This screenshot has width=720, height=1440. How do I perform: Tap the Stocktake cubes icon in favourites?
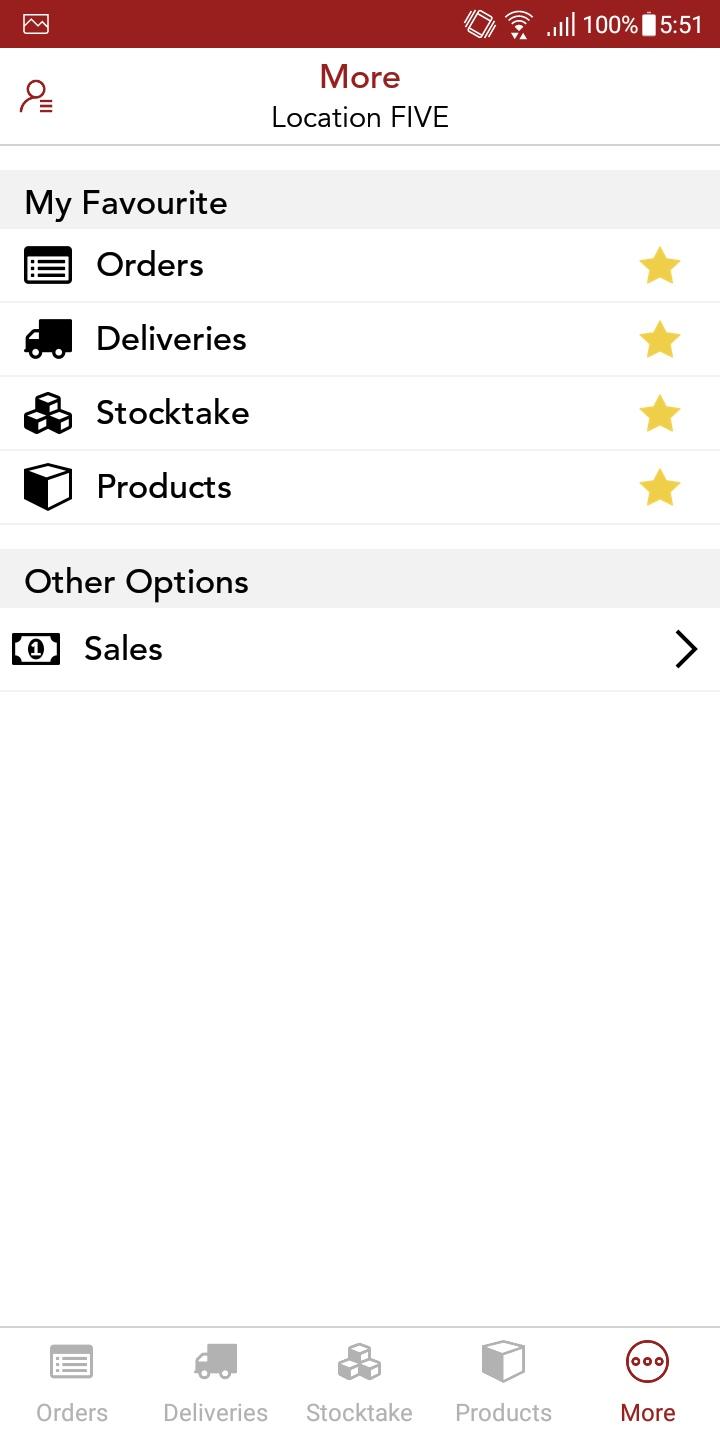48,413
